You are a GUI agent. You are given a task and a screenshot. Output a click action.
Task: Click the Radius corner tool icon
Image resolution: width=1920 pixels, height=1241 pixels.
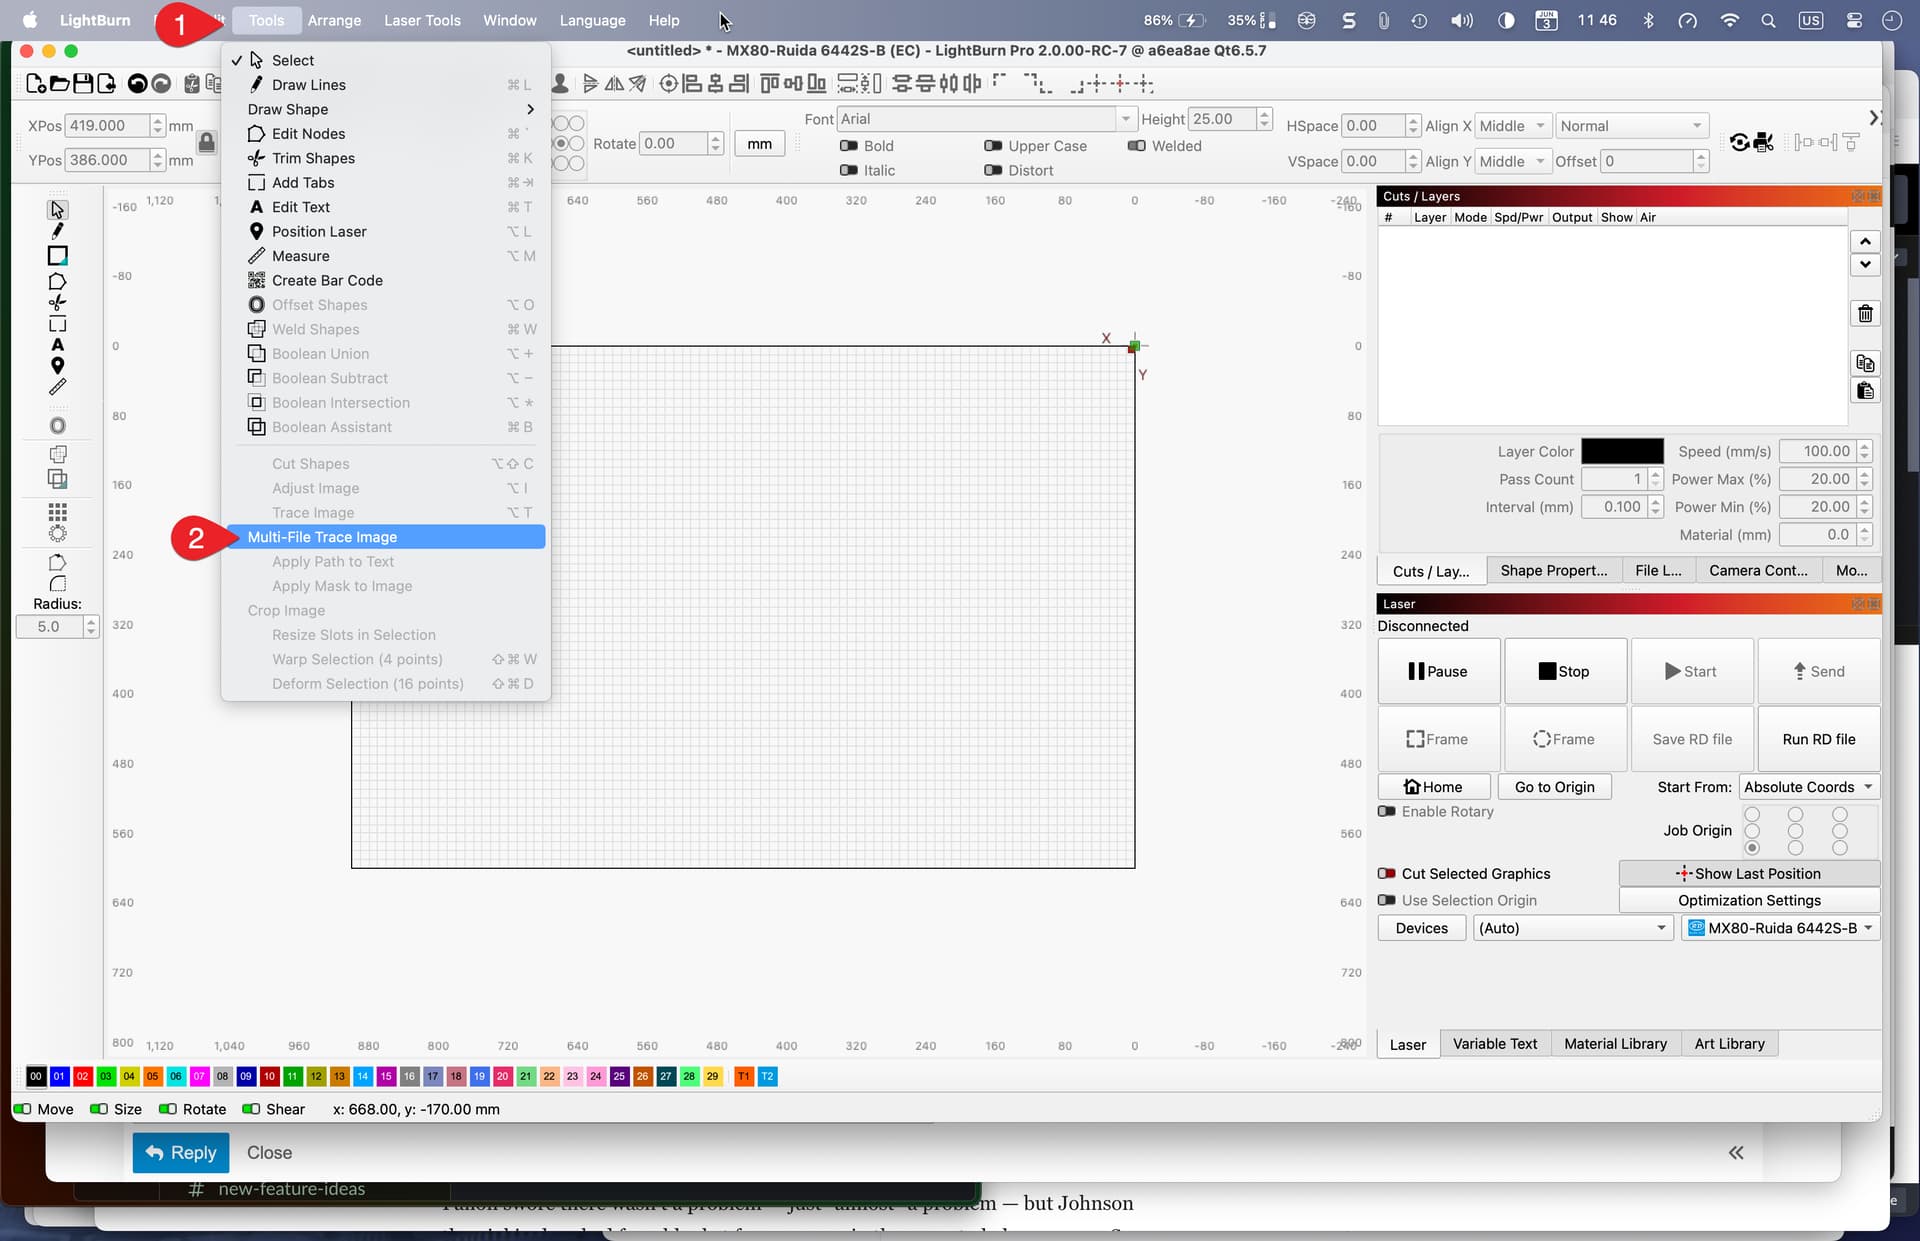pyautogui.click(x=57, y=584)
